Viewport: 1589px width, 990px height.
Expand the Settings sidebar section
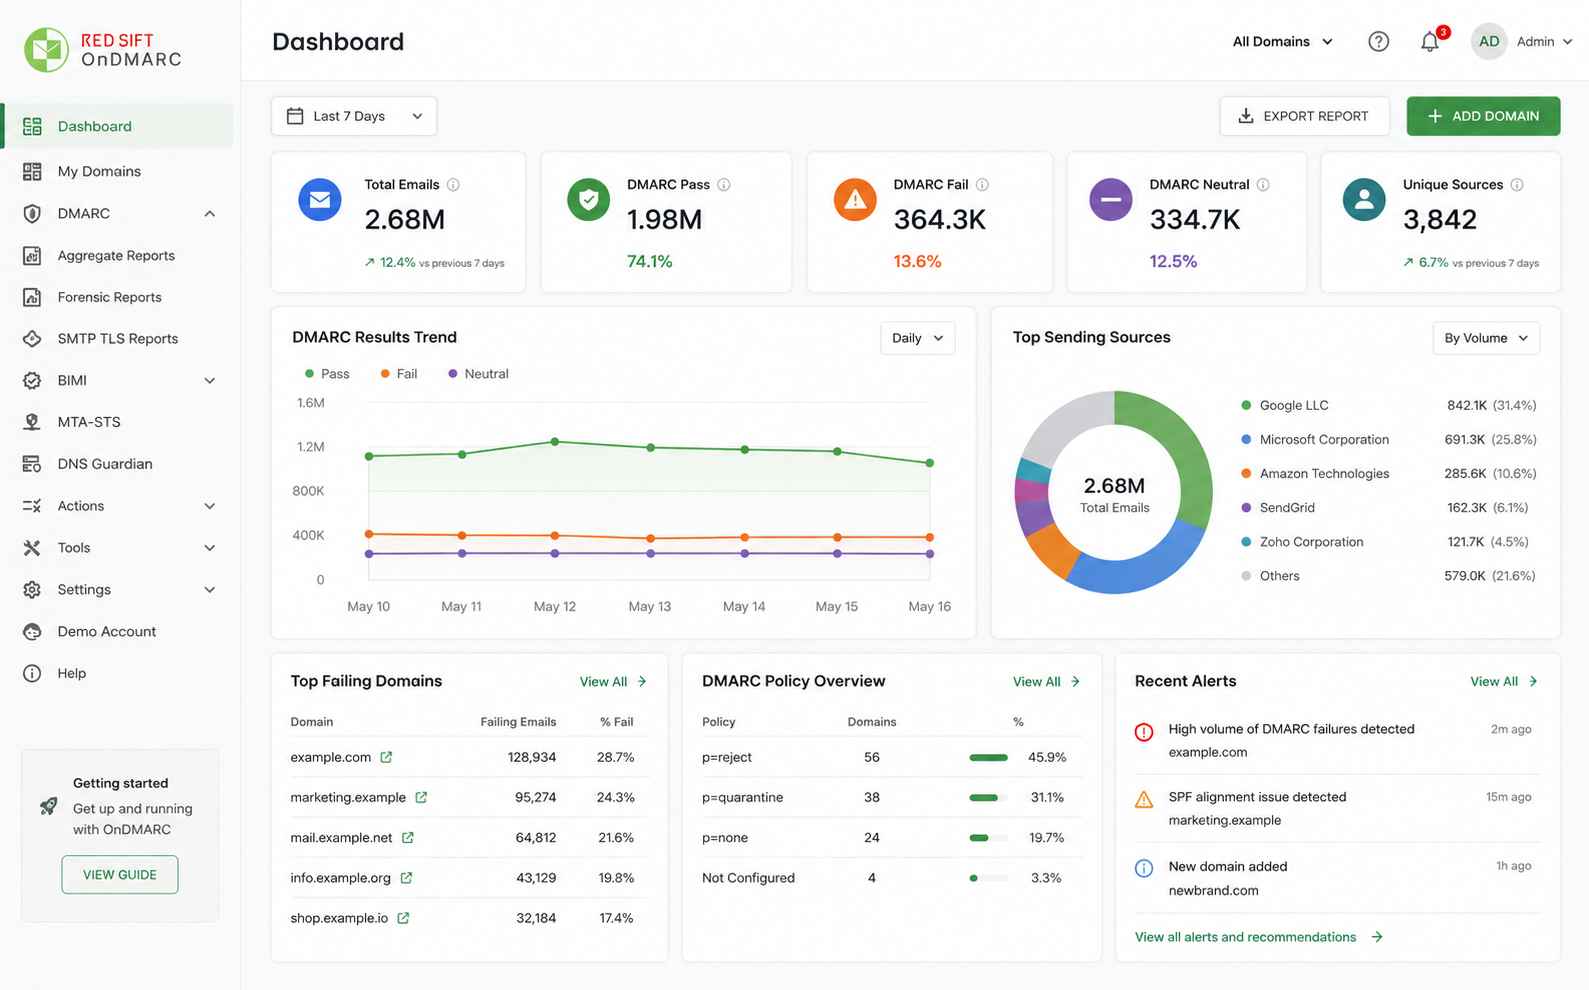pyautogui.click(x=210, y=590)
